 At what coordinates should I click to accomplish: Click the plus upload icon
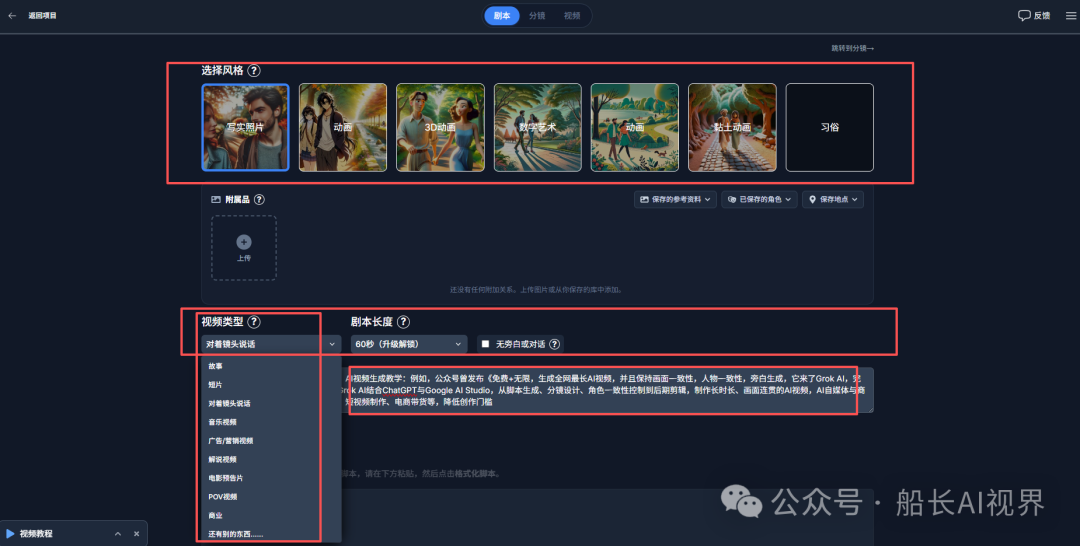244,242
